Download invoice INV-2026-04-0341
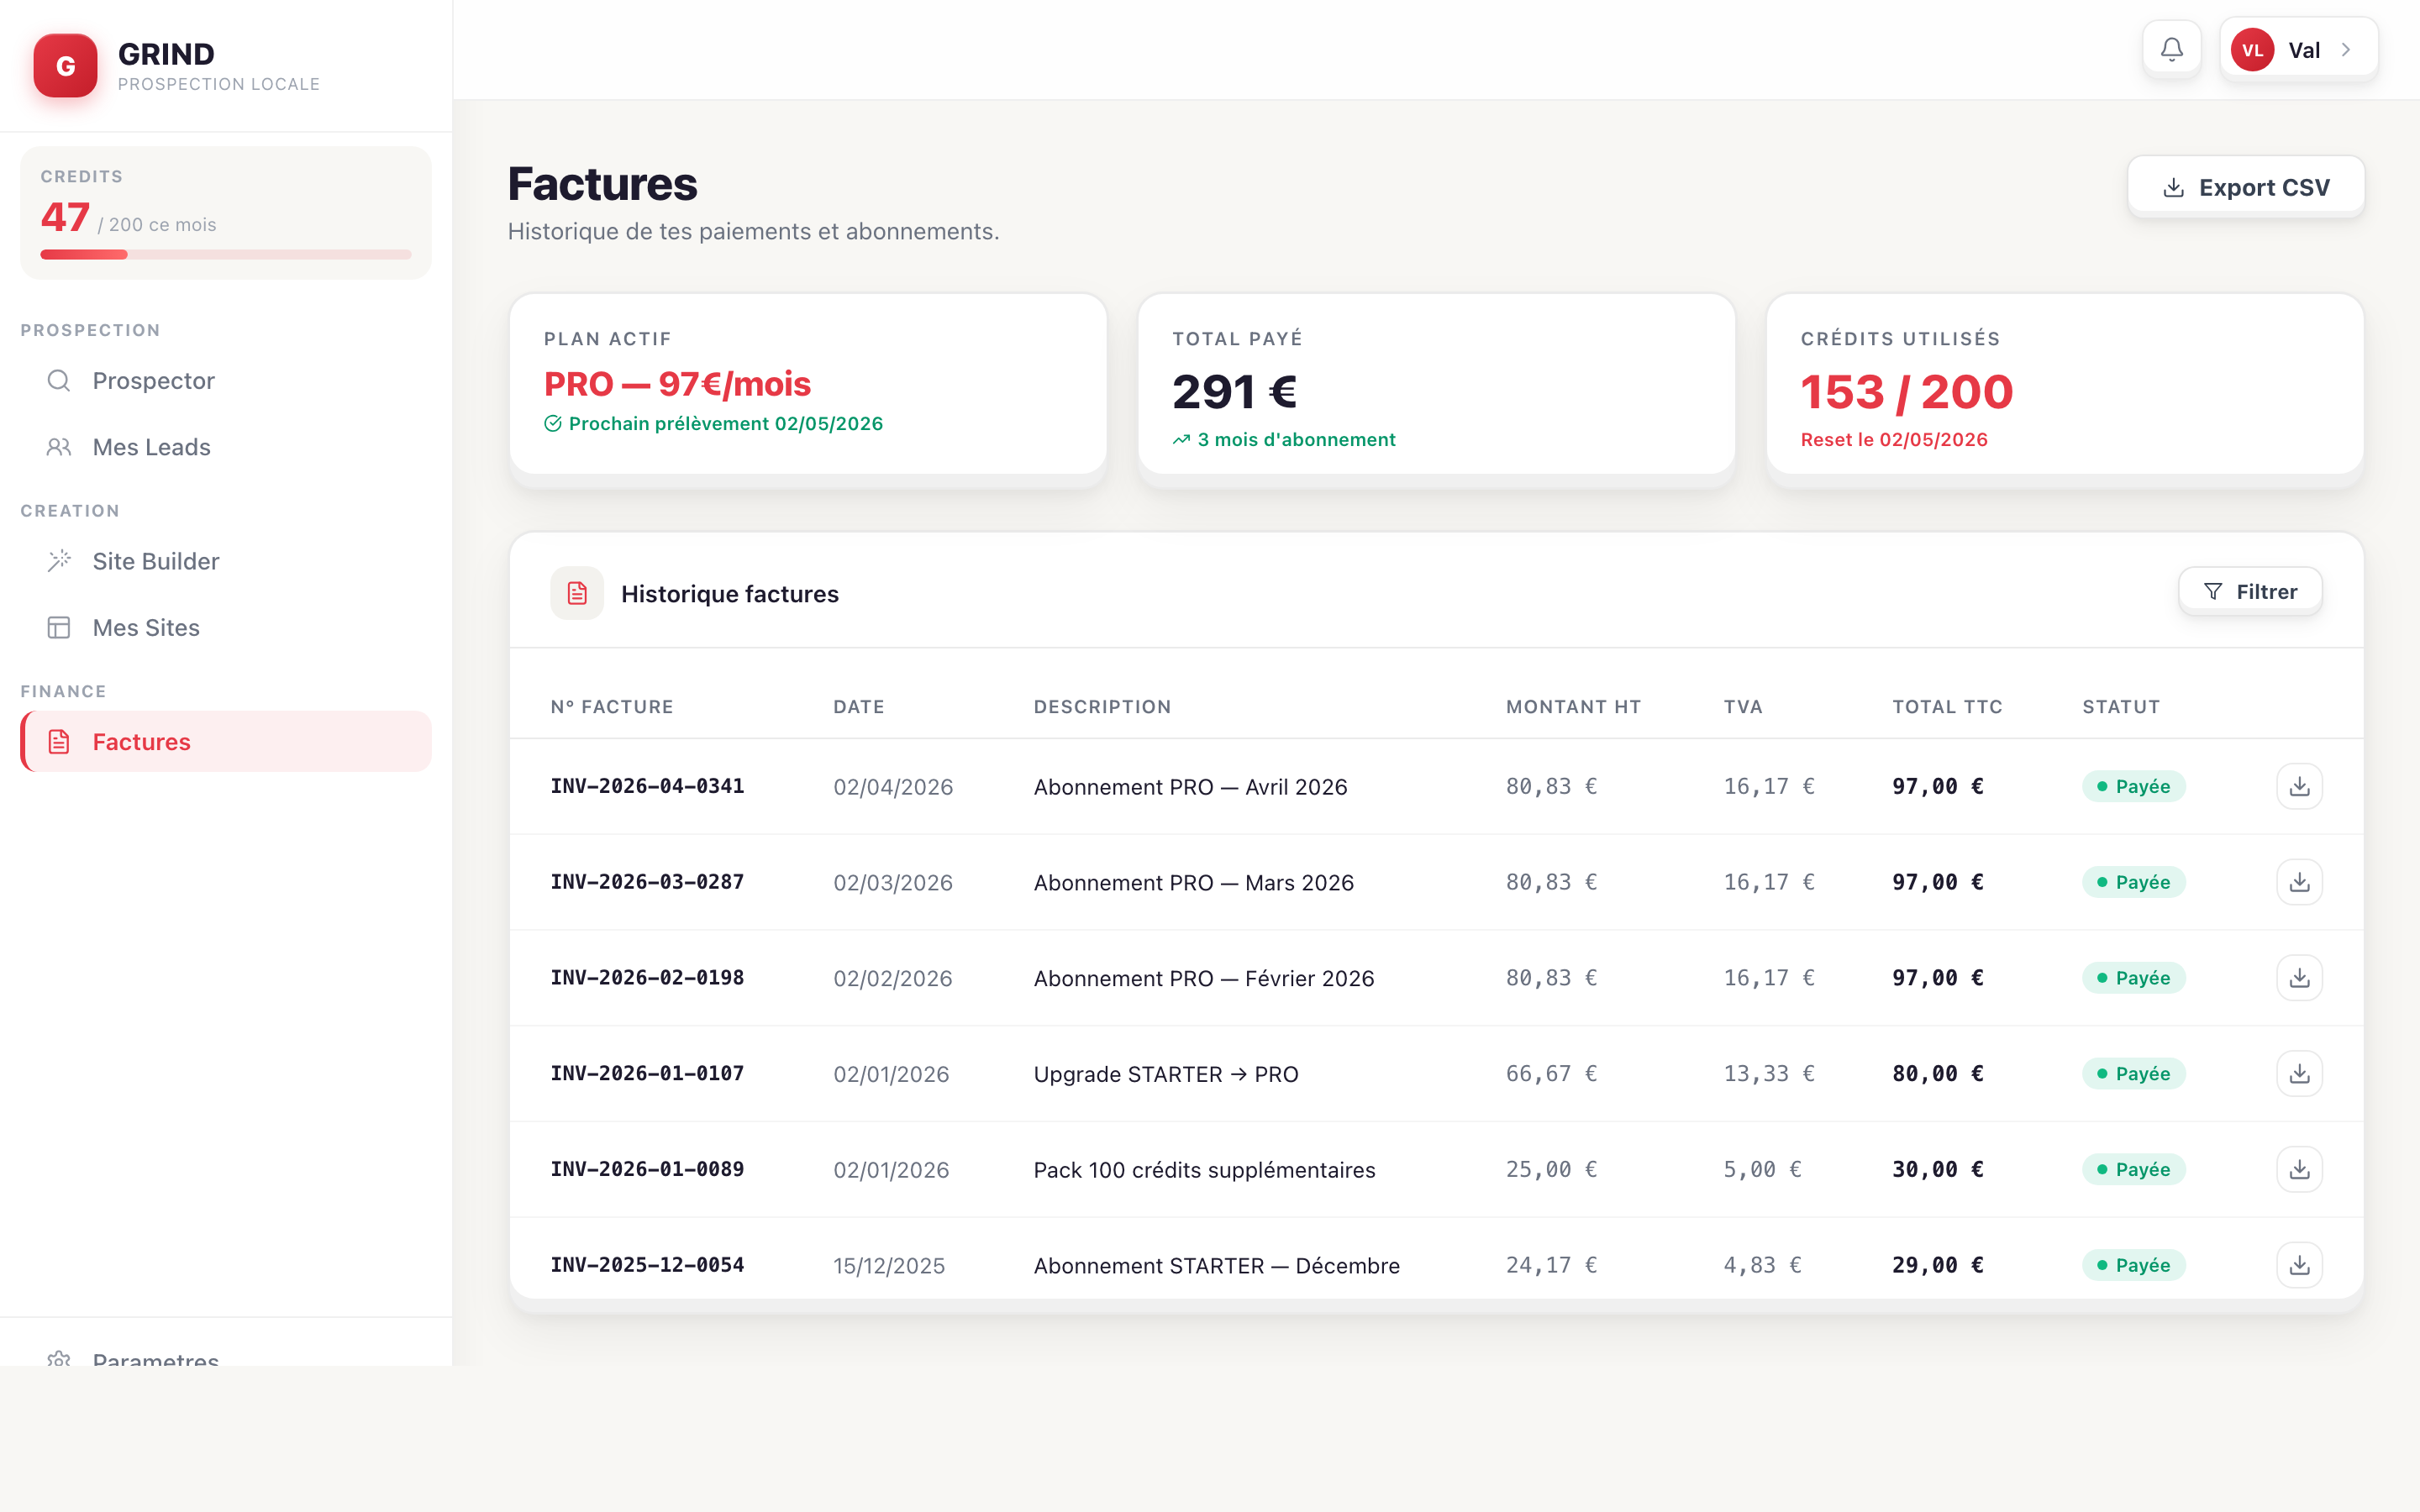This screenshot has height=1512, width=2420. click(2299, 786)
